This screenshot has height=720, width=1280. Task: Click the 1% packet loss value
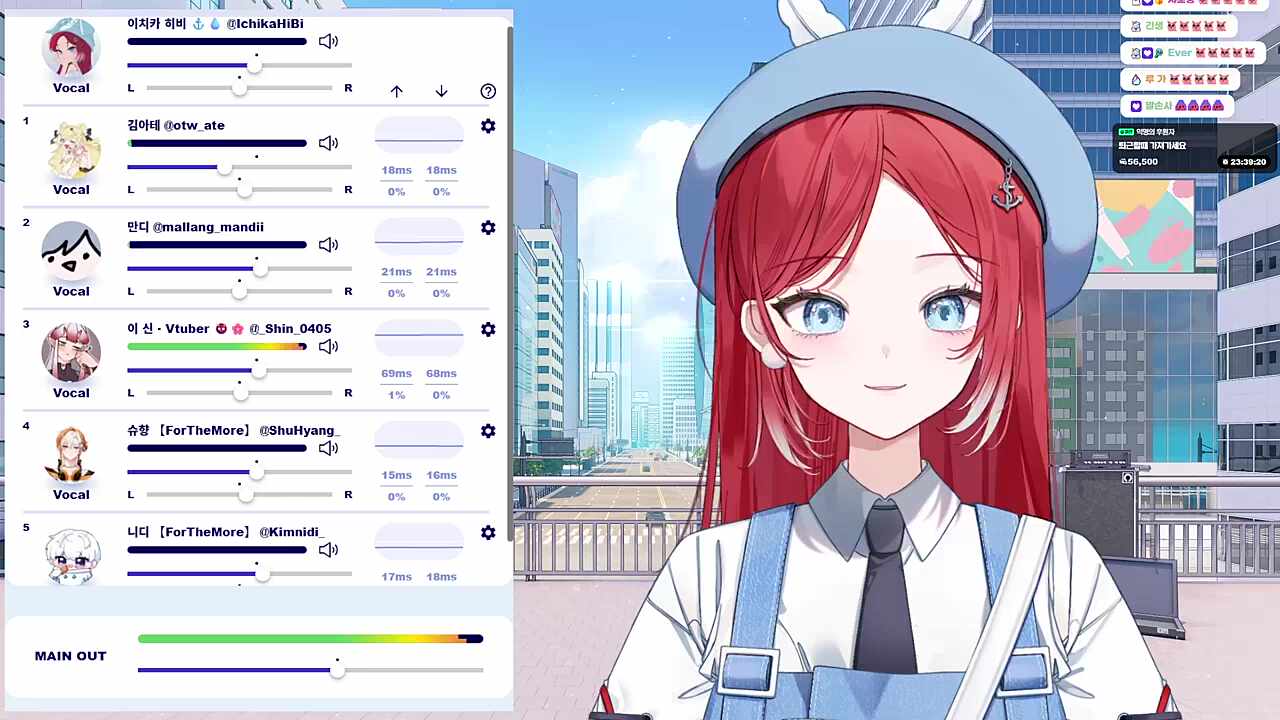click(x=397, y=395)
